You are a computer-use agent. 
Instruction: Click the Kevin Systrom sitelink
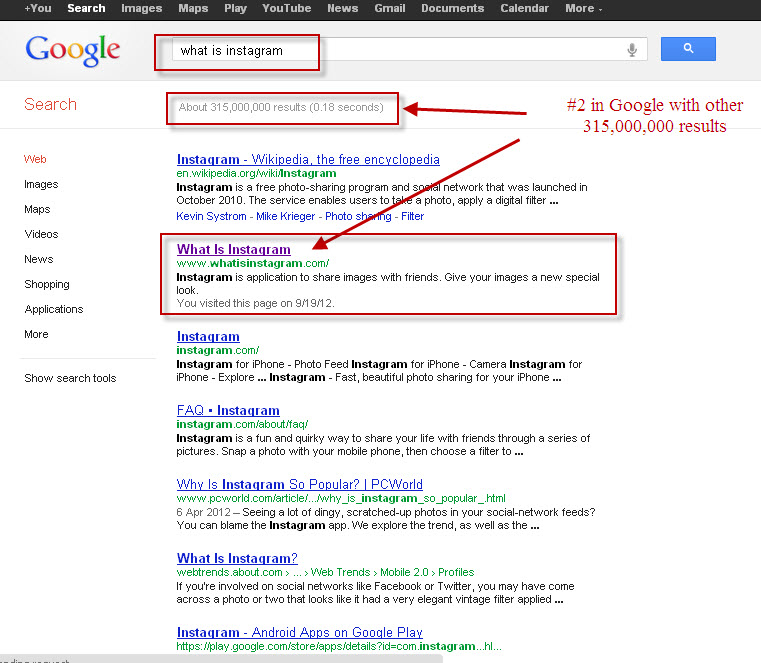211,216
